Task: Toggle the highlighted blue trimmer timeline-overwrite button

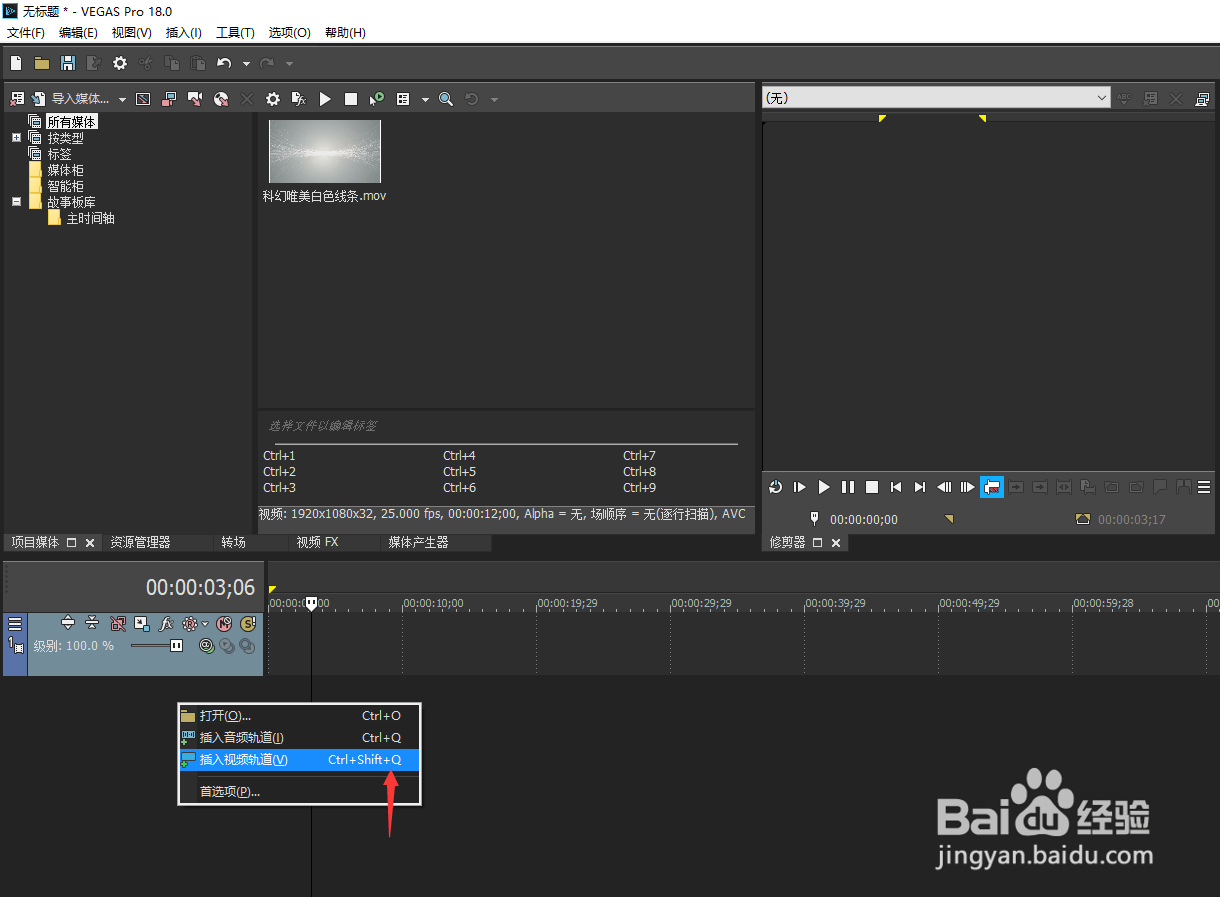Action: [x=992, y=487]
